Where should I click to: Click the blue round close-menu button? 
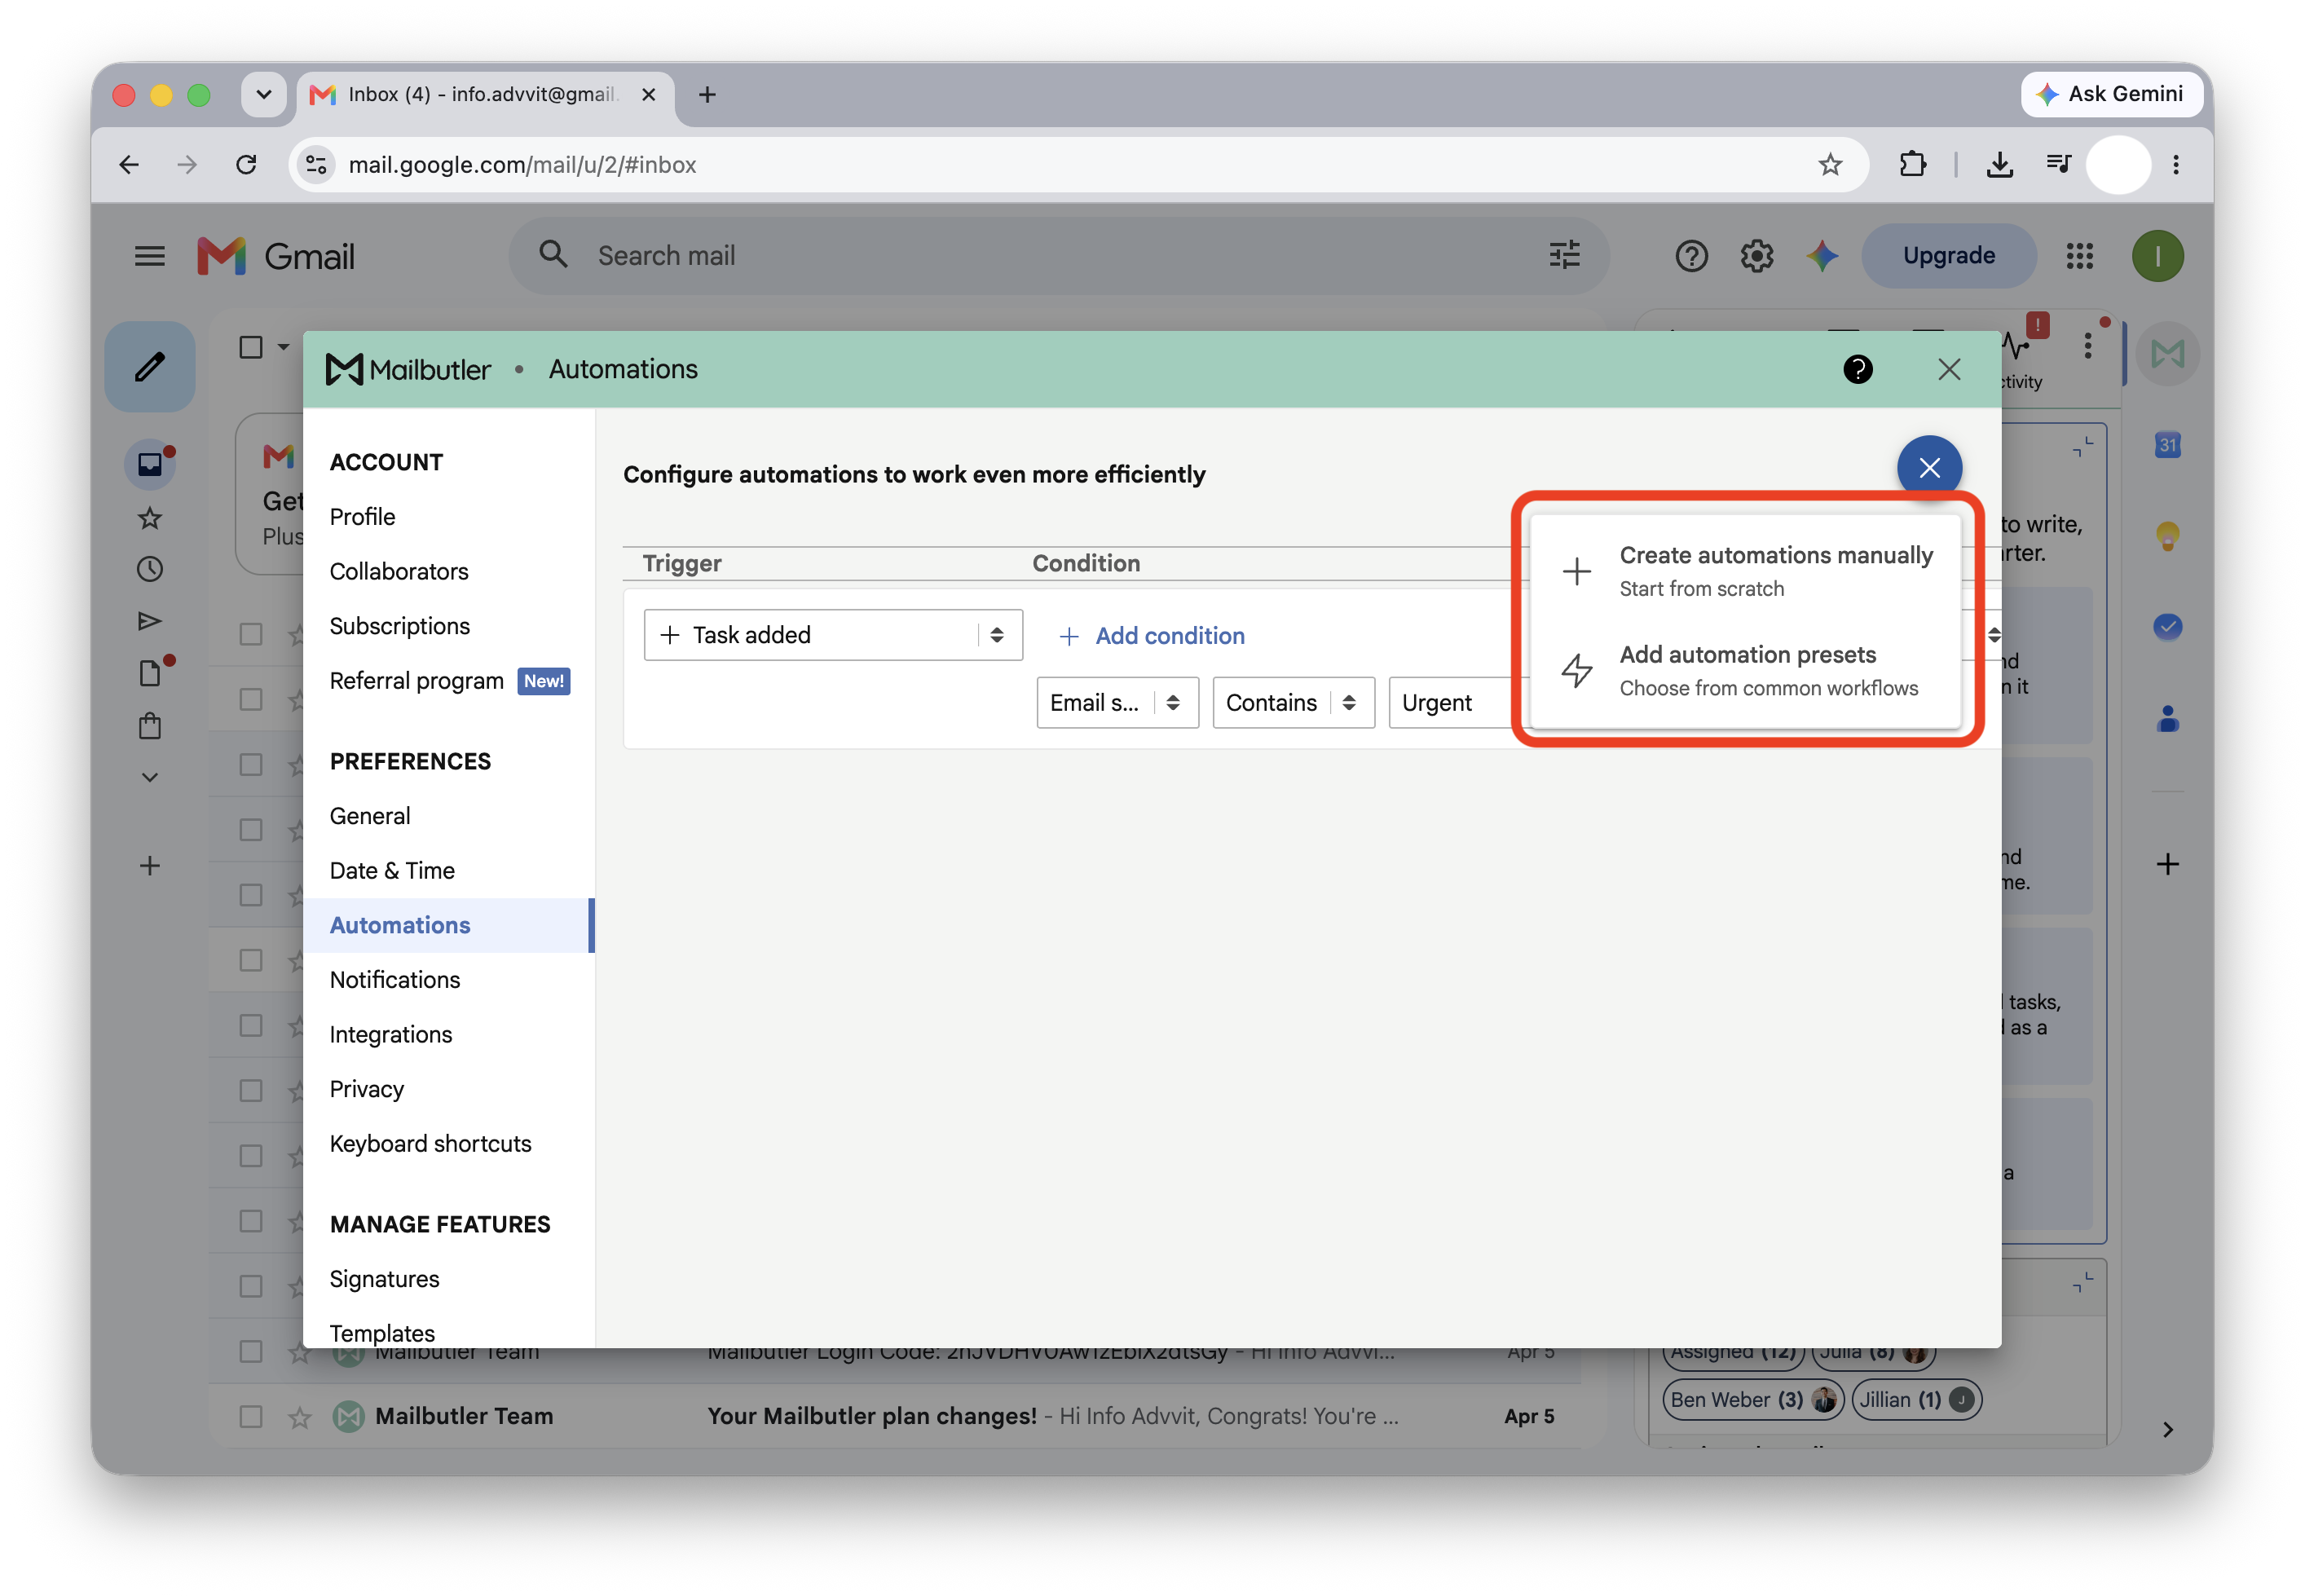pyautogui.click(x=1929, y=467)
